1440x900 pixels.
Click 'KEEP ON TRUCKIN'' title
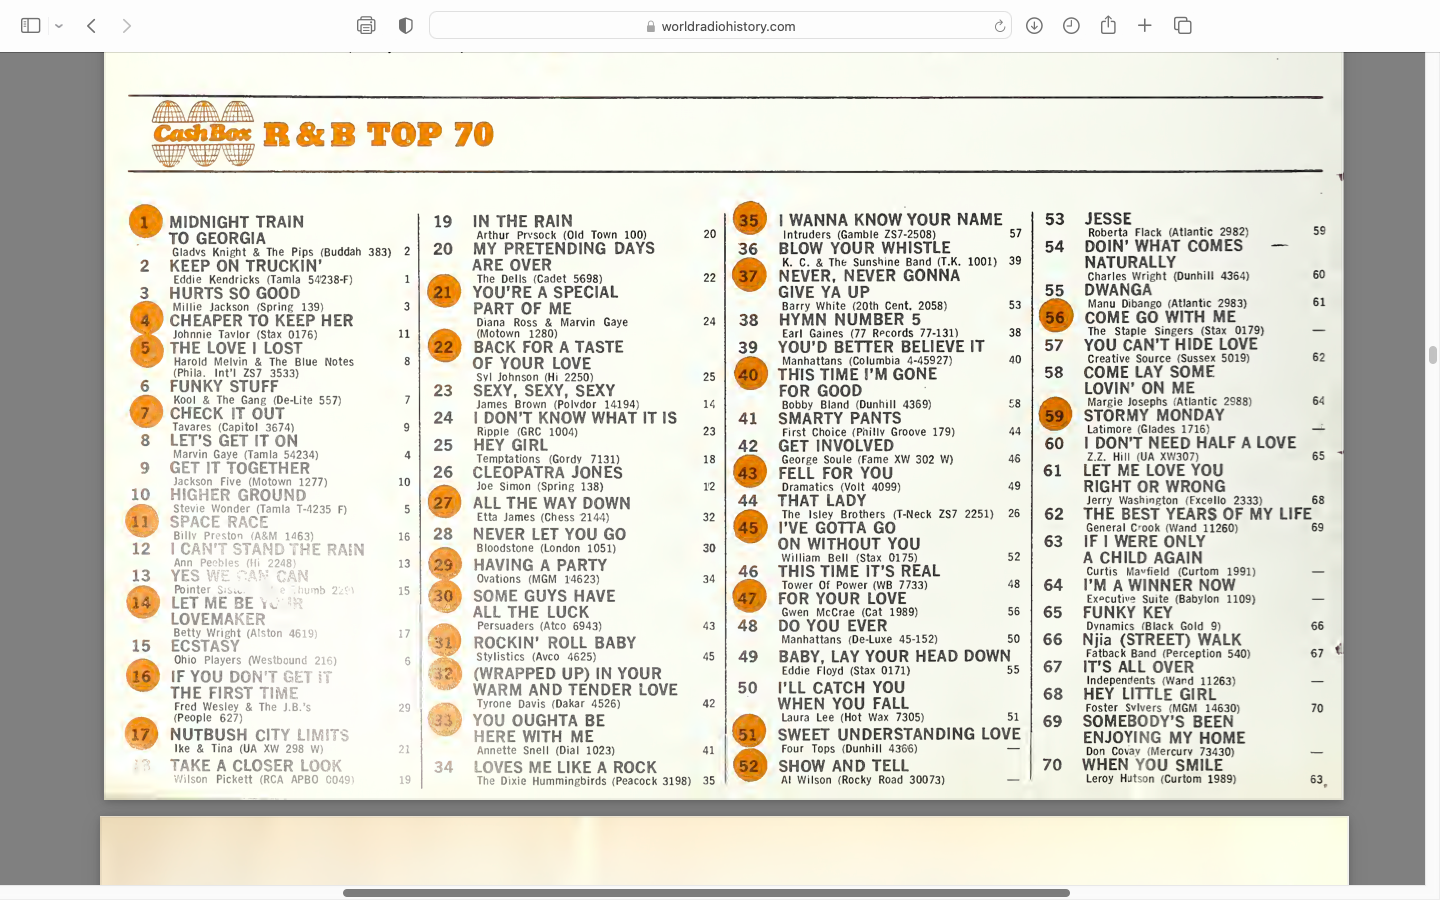coord(245,266)
